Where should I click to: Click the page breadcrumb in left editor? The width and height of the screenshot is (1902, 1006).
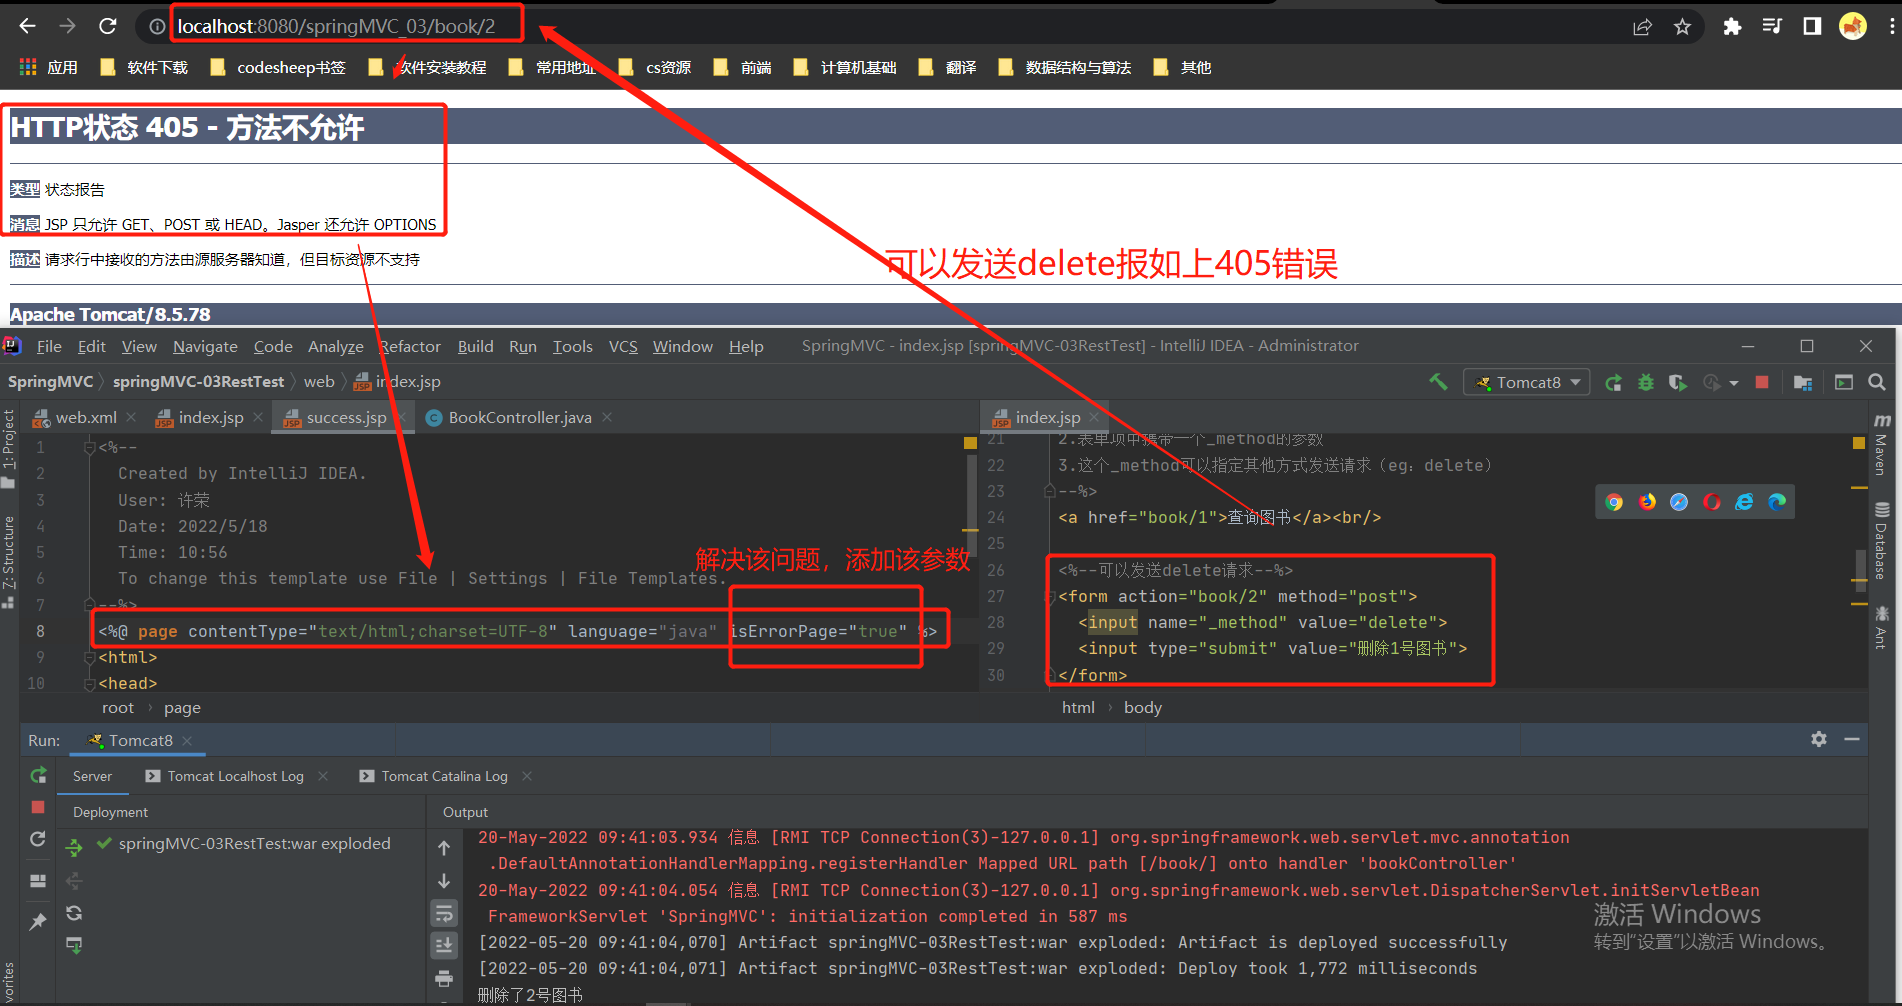tap(182, 707)
